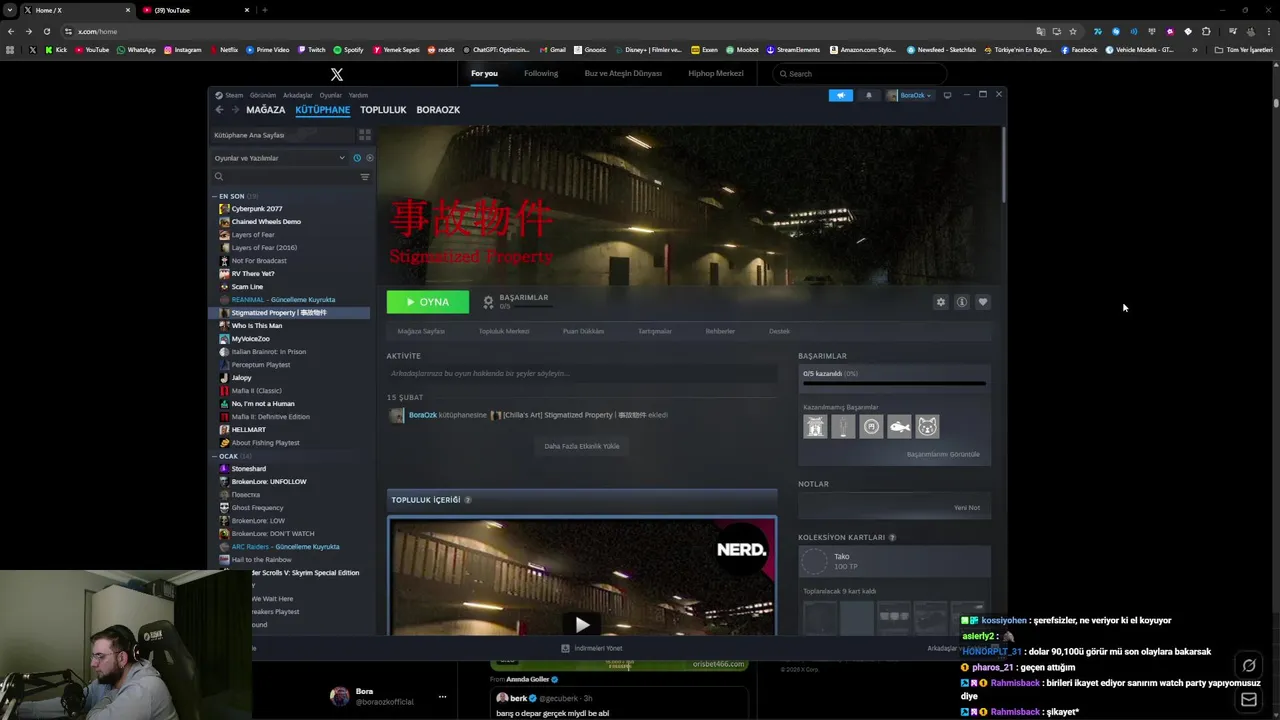Click the mail icon at bottom right

pyautogui.click(x=1248, y=700)
